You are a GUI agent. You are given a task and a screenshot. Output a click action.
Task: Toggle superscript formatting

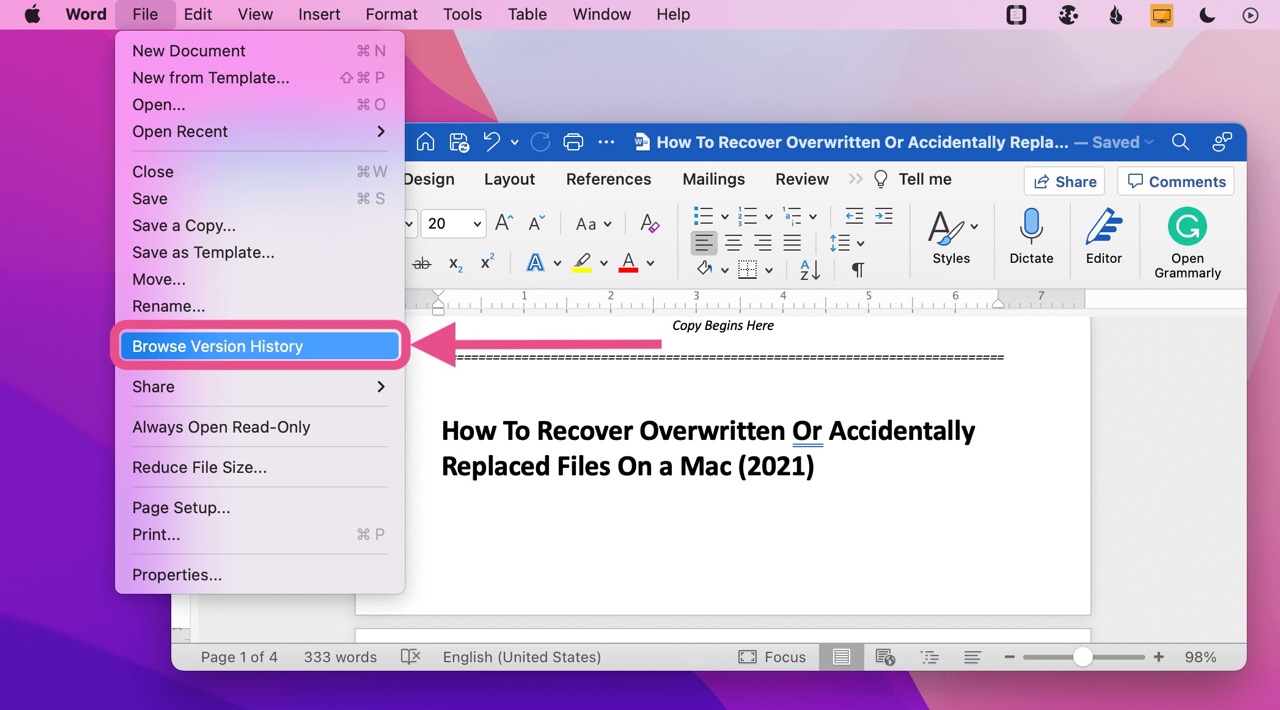coord(488,262)
